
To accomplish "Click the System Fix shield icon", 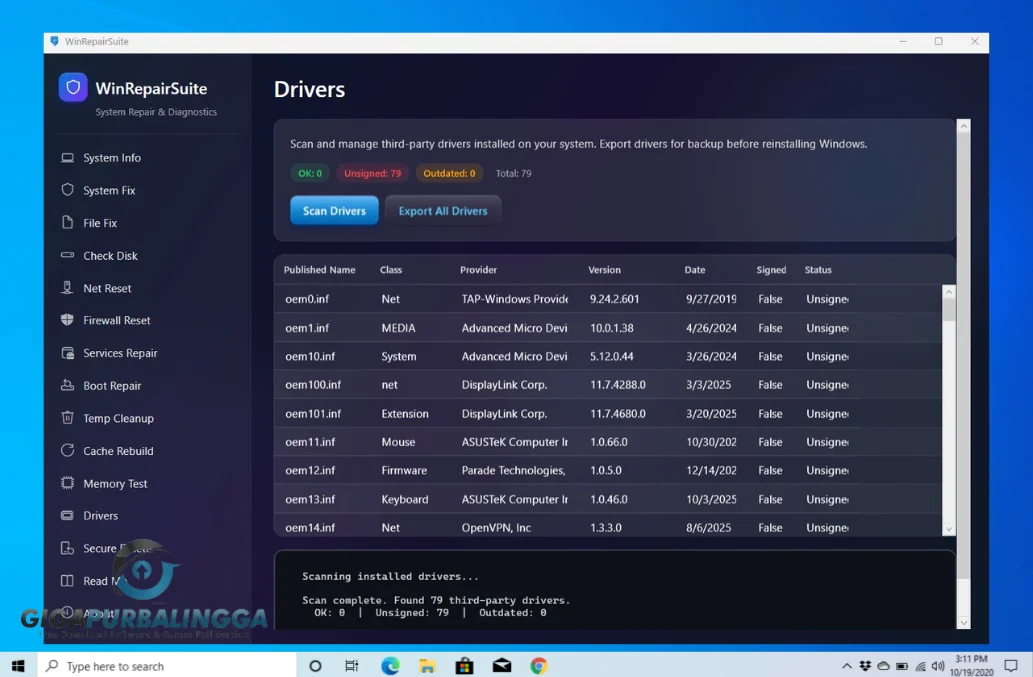I will tap(67, 190).
